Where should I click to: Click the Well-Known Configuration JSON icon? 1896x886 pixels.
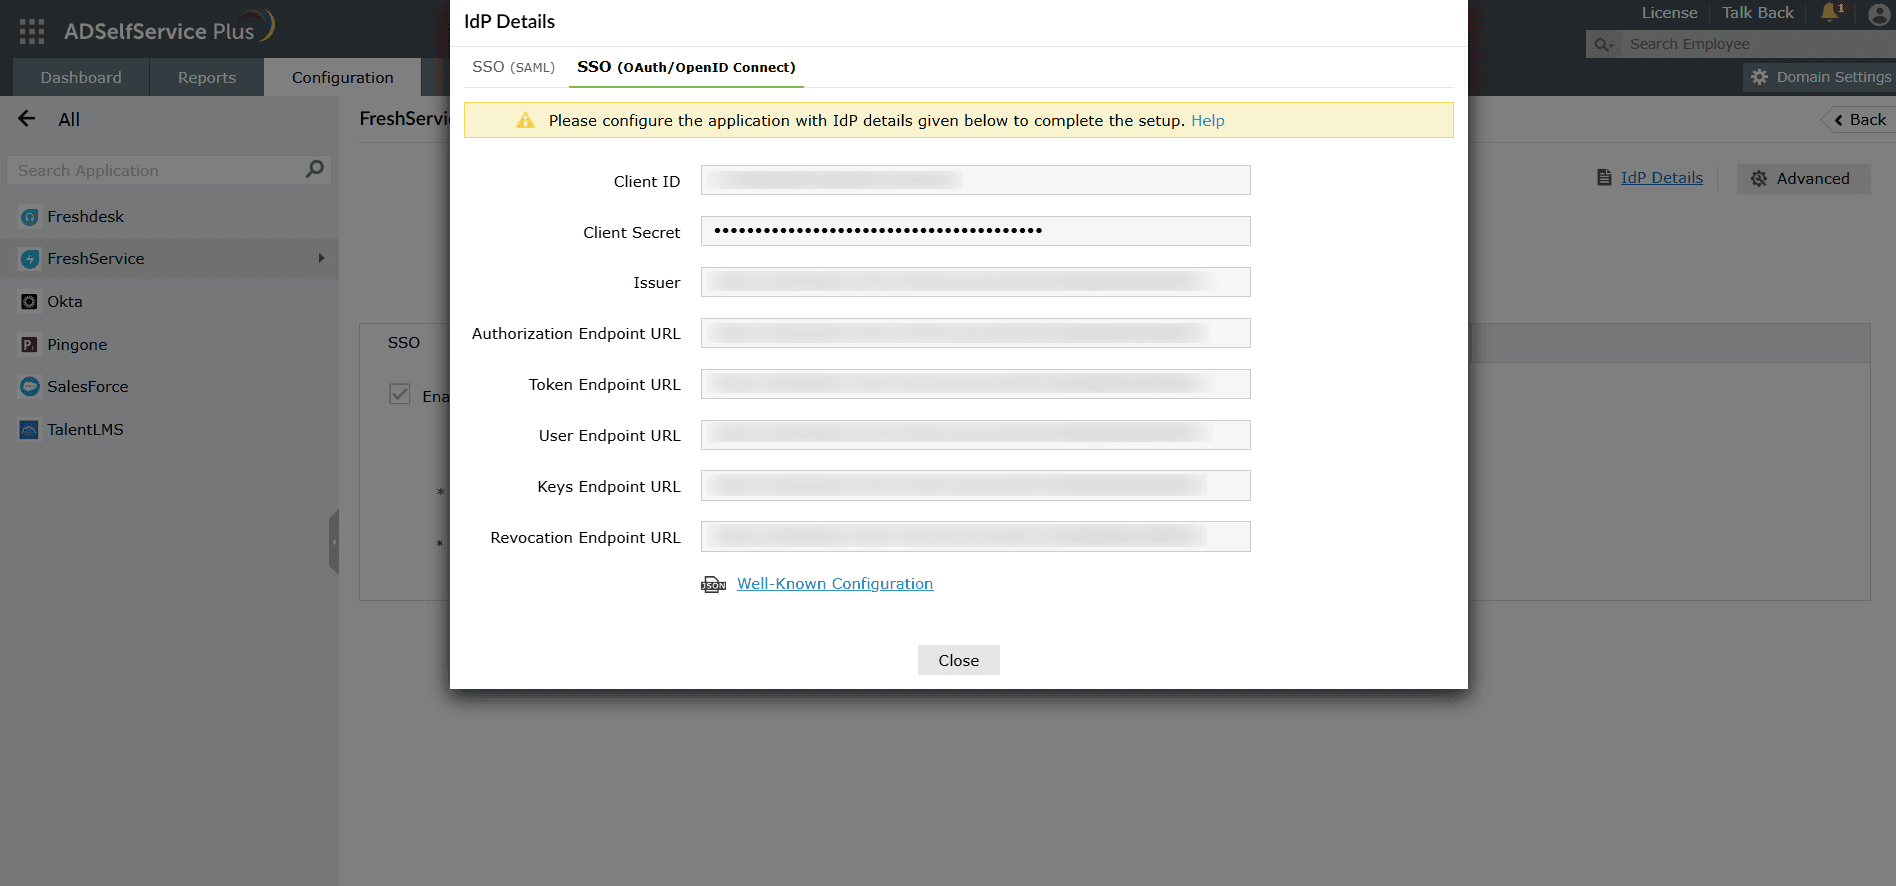point(713,585)
